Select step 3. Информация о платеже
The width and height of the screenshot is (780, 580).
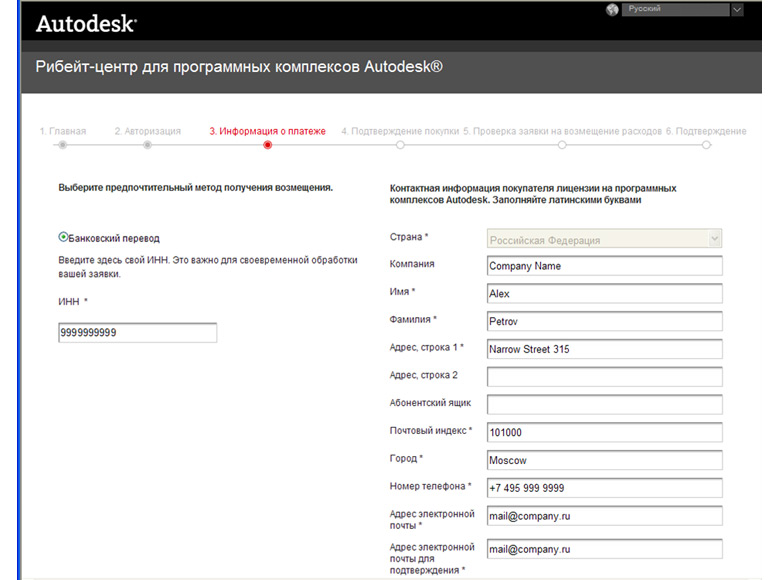point(267,131)
